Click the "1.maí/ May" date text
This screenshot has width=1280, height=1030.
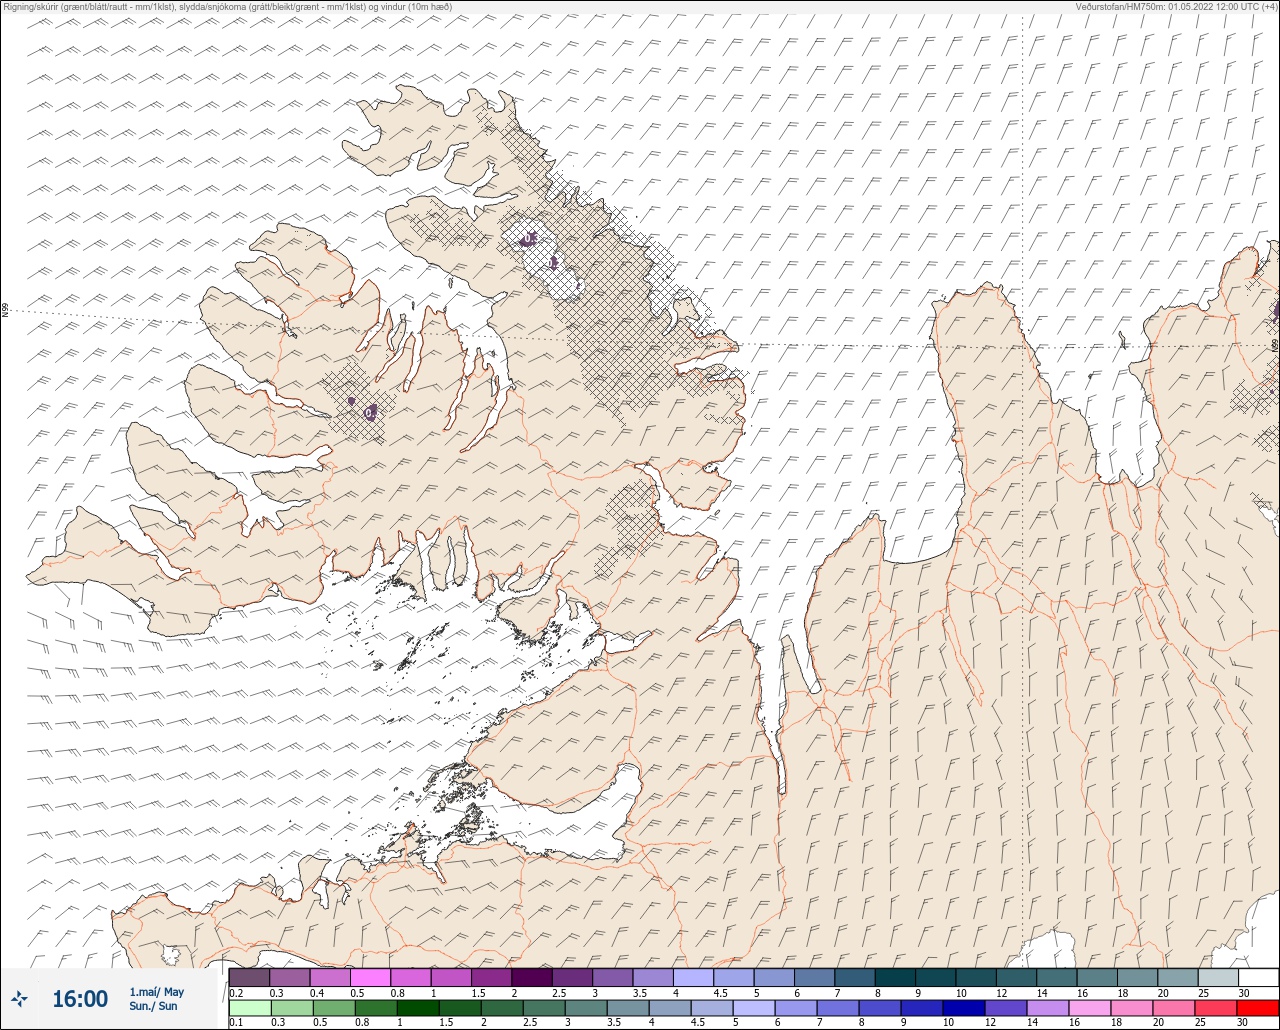tap(156, 992)
